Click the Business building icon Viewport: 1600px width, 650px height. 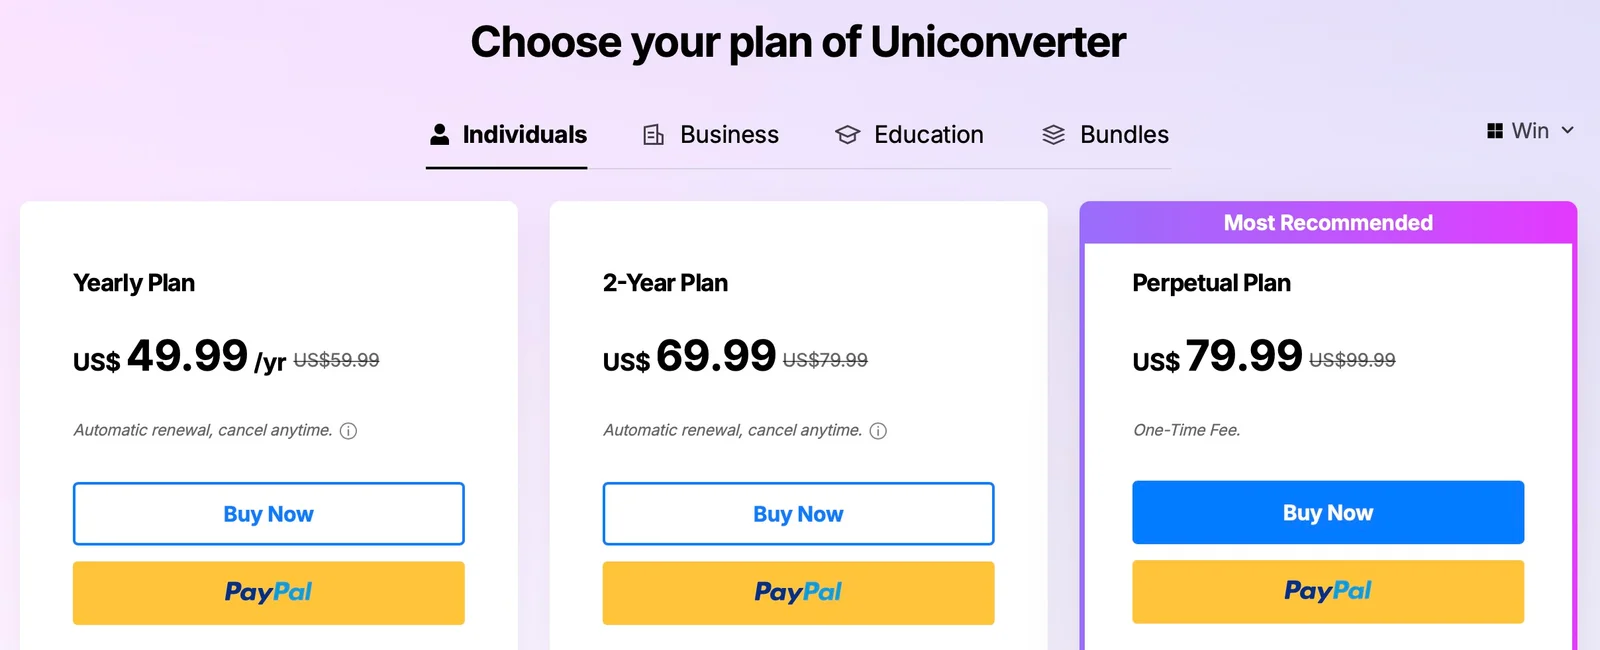click(654, 135)
